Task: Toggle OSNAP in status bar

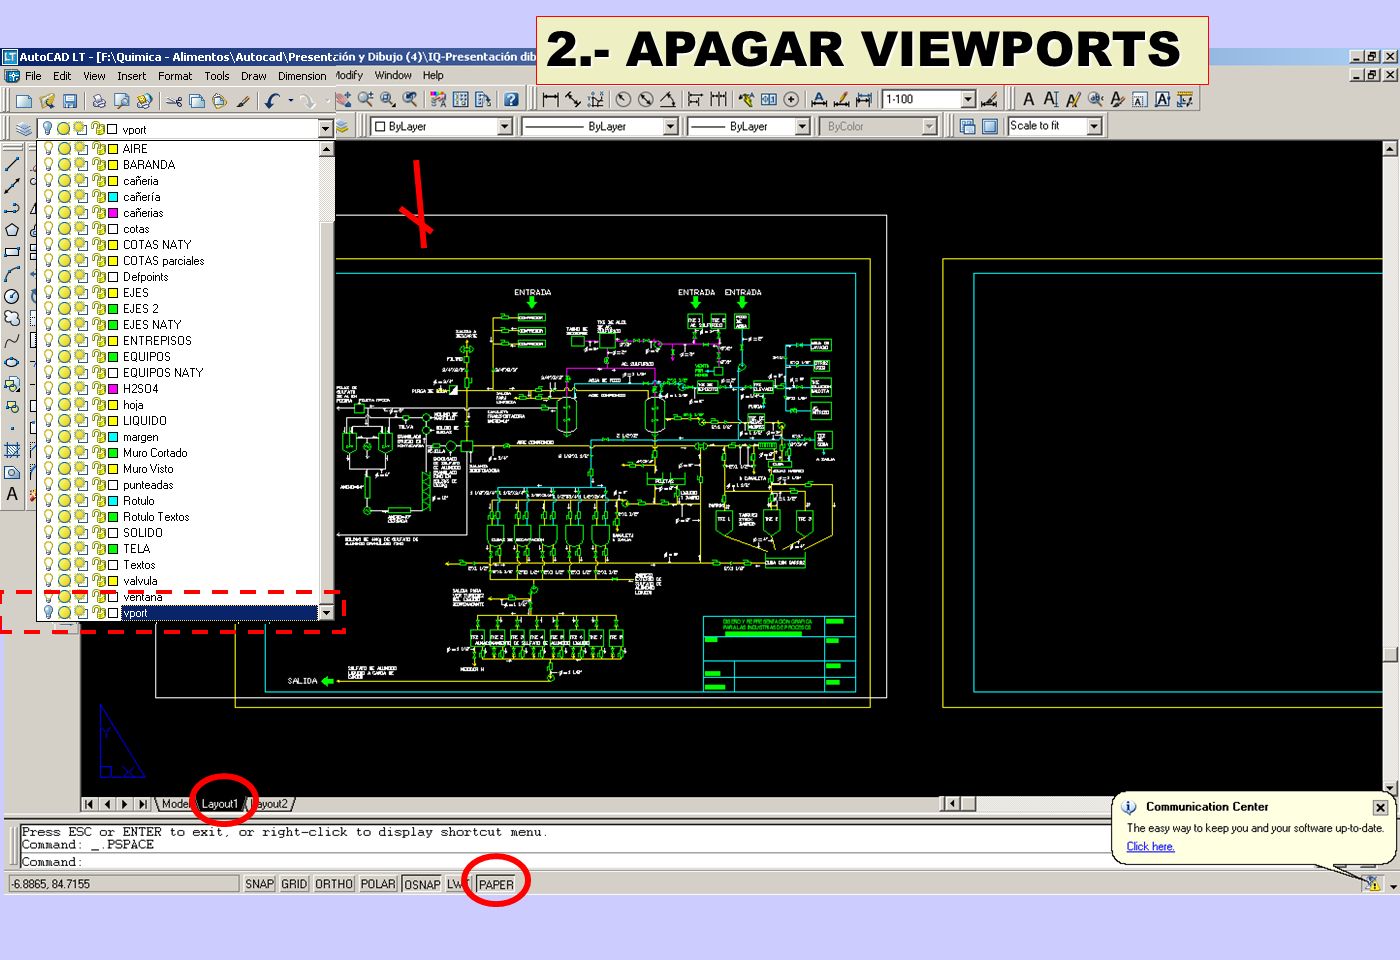Action: click(x=422, y=884)
